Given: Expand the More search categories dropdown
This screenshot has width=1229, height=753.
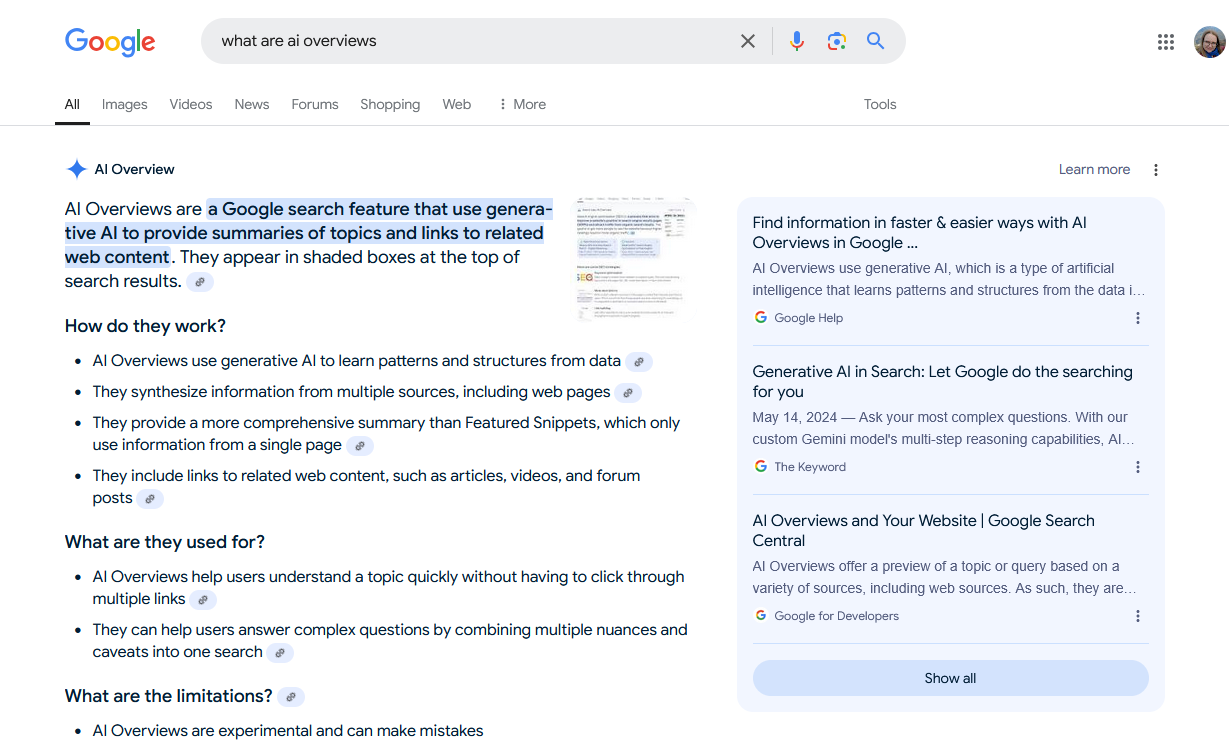Looking at the screenshot, I should (x=520, y=104).
